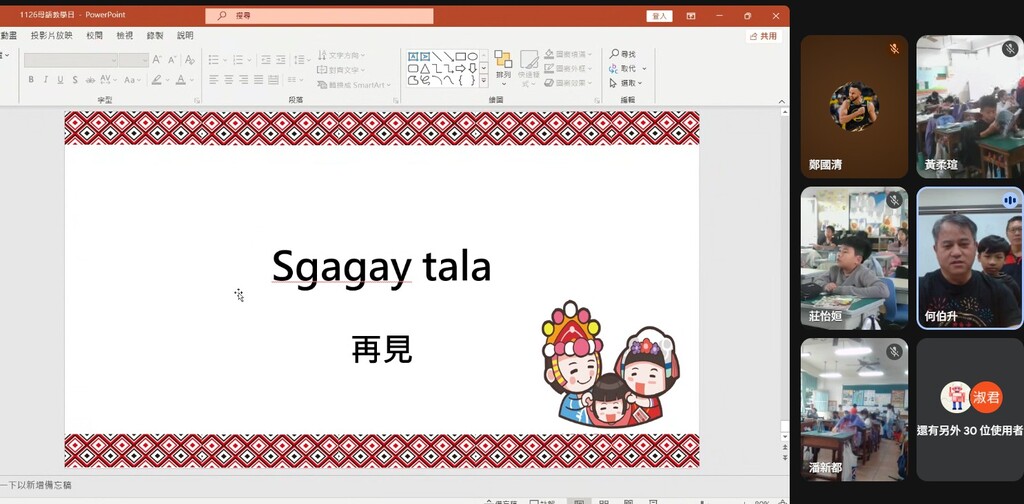Toggle underline formatting
Image resolution: width=1024 pixels, height=504 pixels.
[x=60, y=80]
